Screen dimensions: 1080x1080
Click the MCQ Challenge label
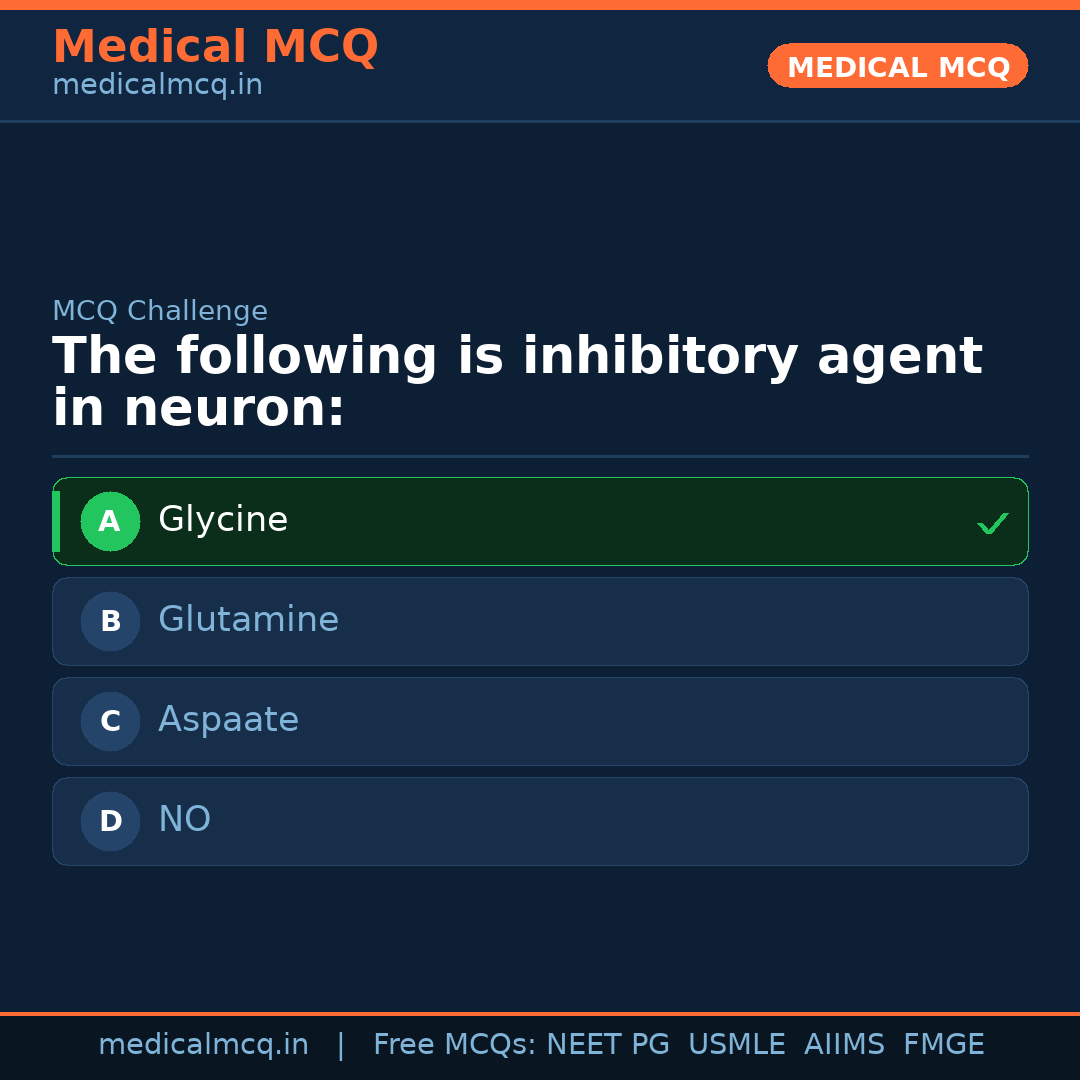tap(160, 311)
